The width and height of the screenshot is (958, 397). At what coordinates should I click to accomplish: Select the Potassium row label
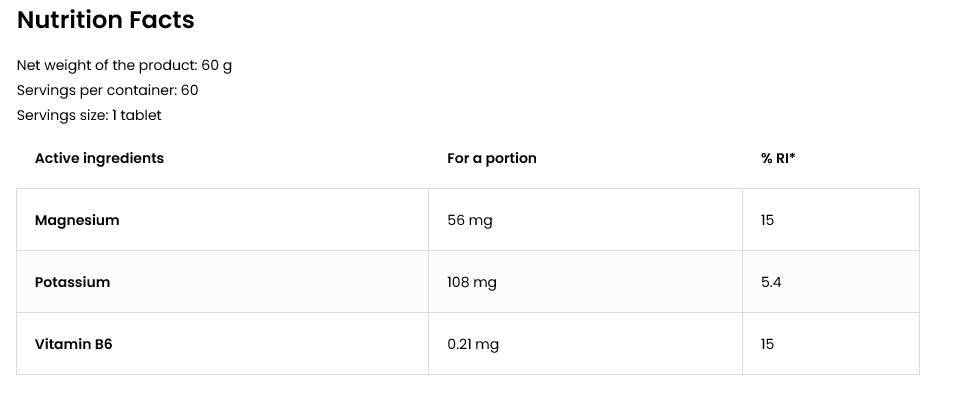pyautogui.click(x=72, y=282)
